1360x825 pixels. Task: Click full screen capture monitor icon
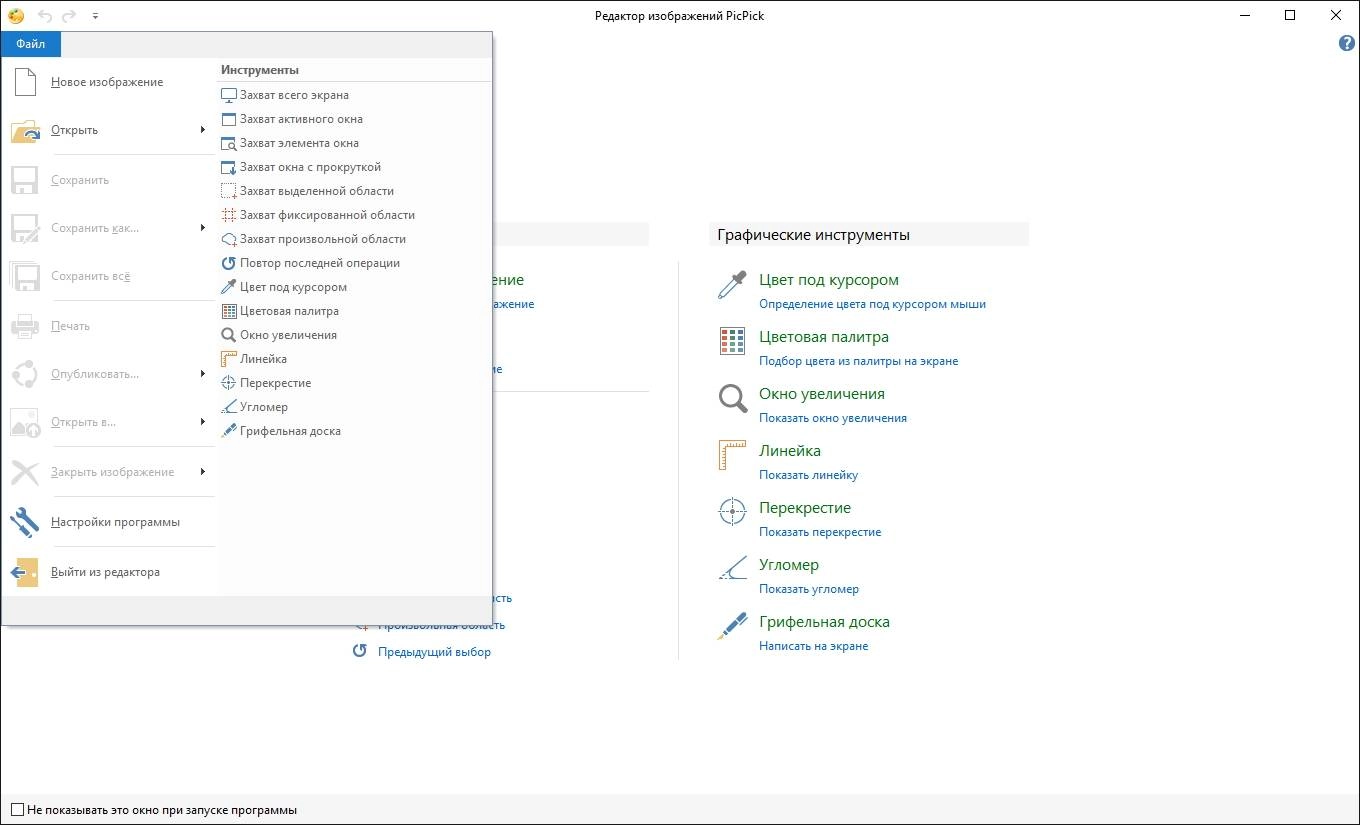229,96
